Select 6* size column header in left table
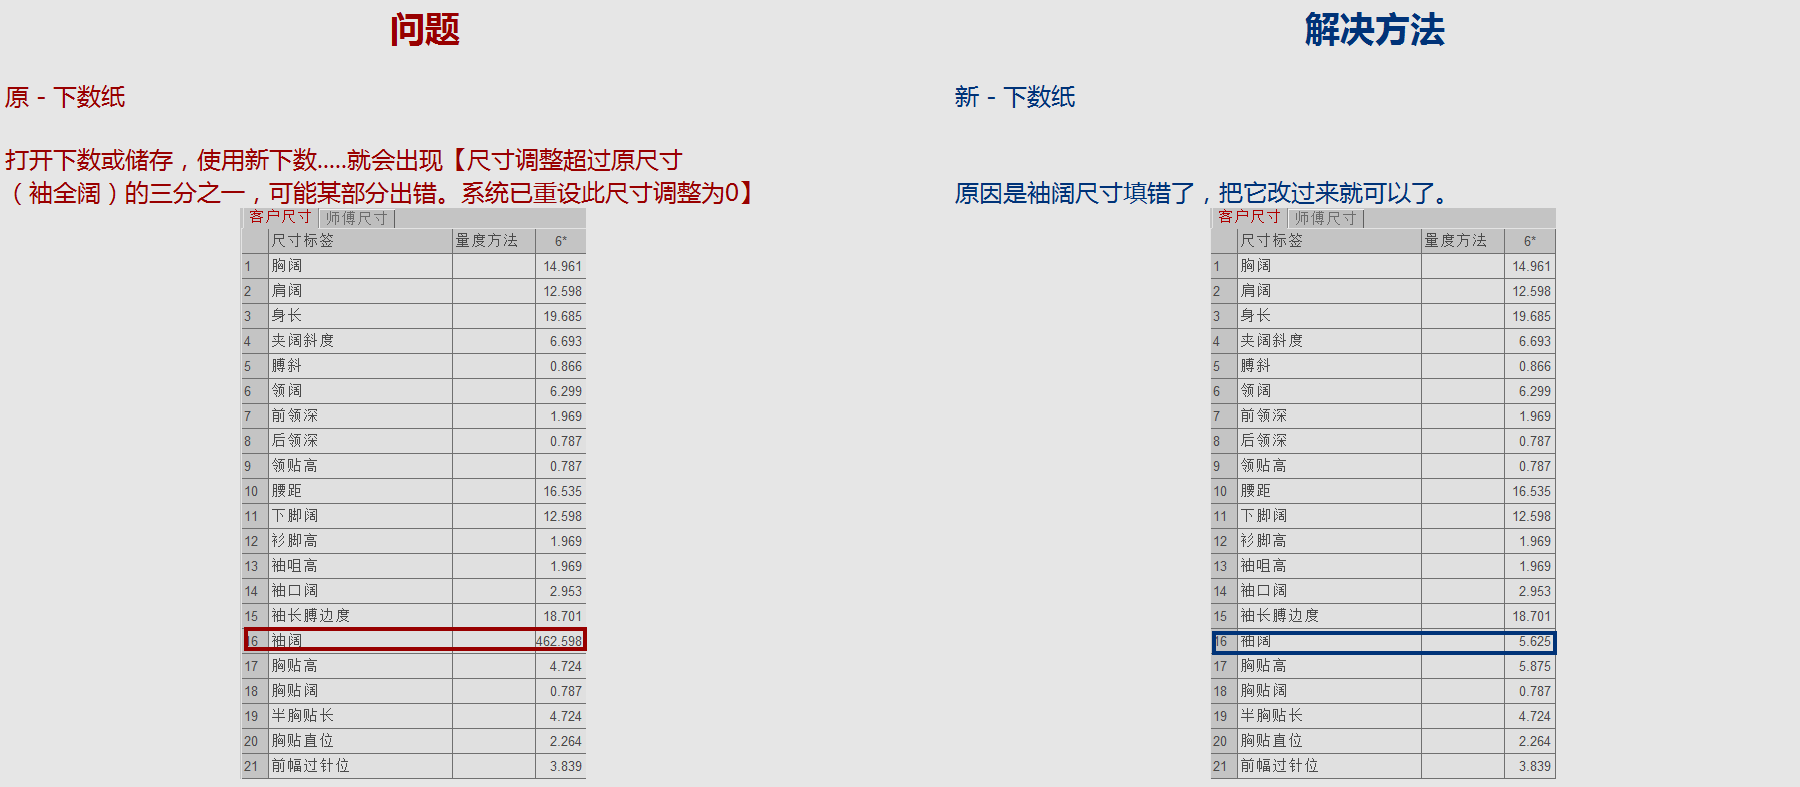 coord(560,241)
